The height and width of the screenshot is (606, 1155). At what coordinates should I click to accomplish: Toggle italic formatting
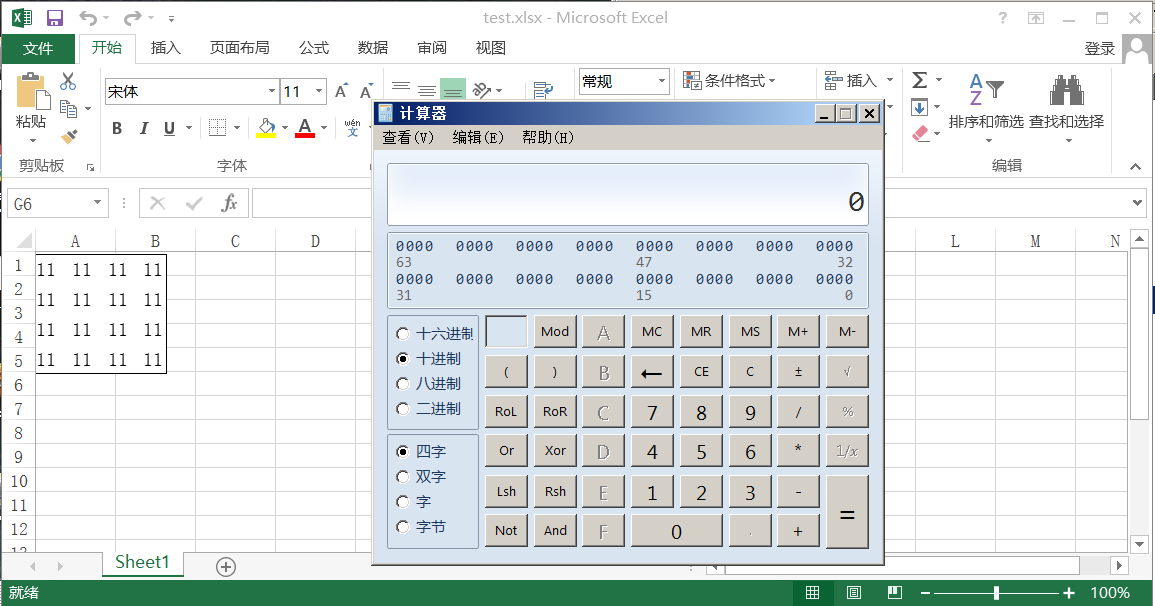coord(144,128)
